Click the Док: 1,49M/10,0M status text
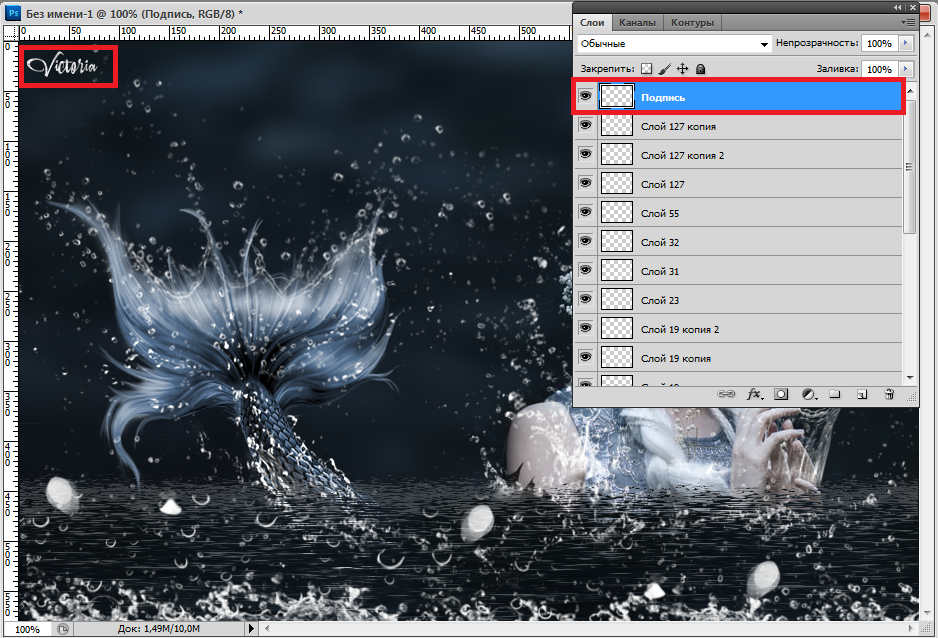Viewport: 938px width, 638px height. pos(159,629)
